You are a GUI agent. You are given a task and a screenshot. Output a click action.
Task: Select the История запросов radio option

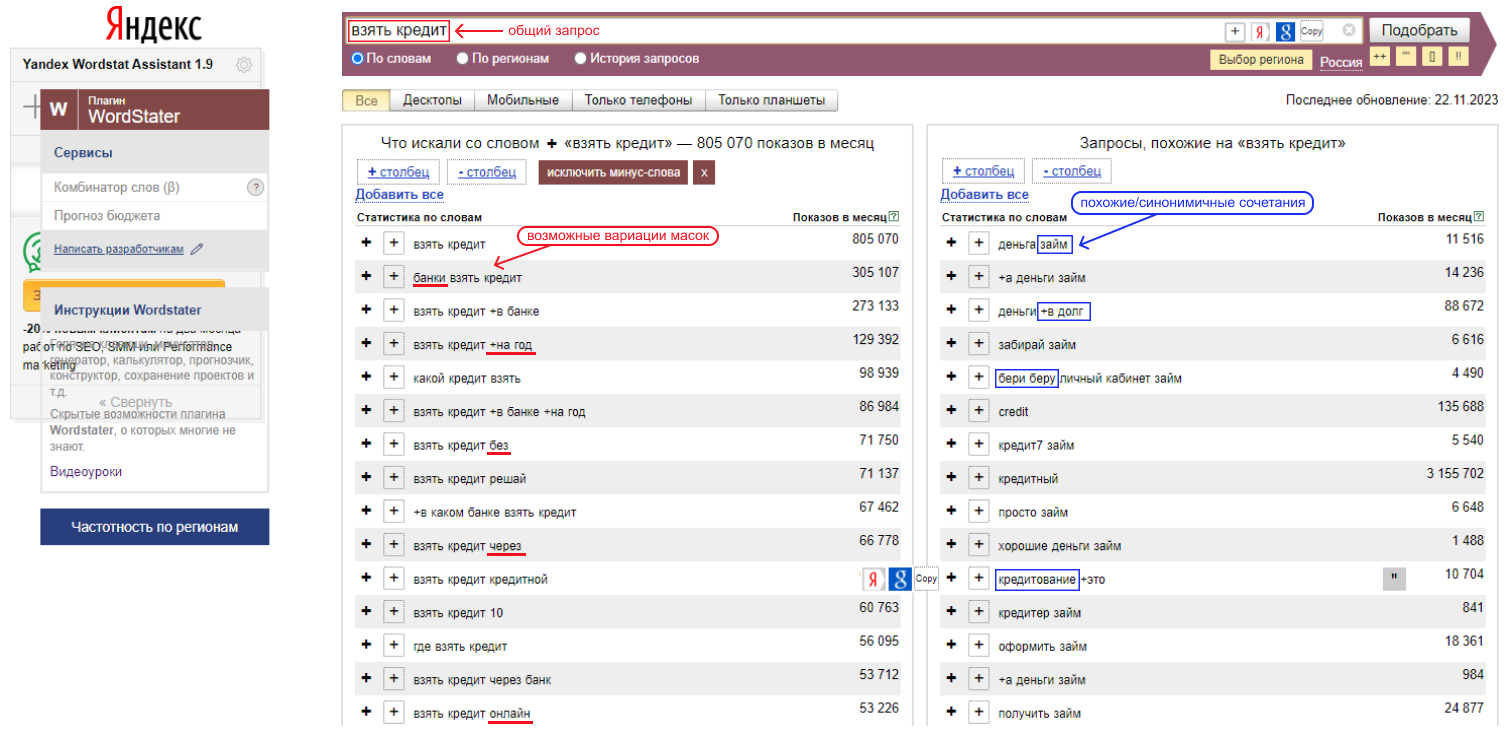(x=580, y=59)
